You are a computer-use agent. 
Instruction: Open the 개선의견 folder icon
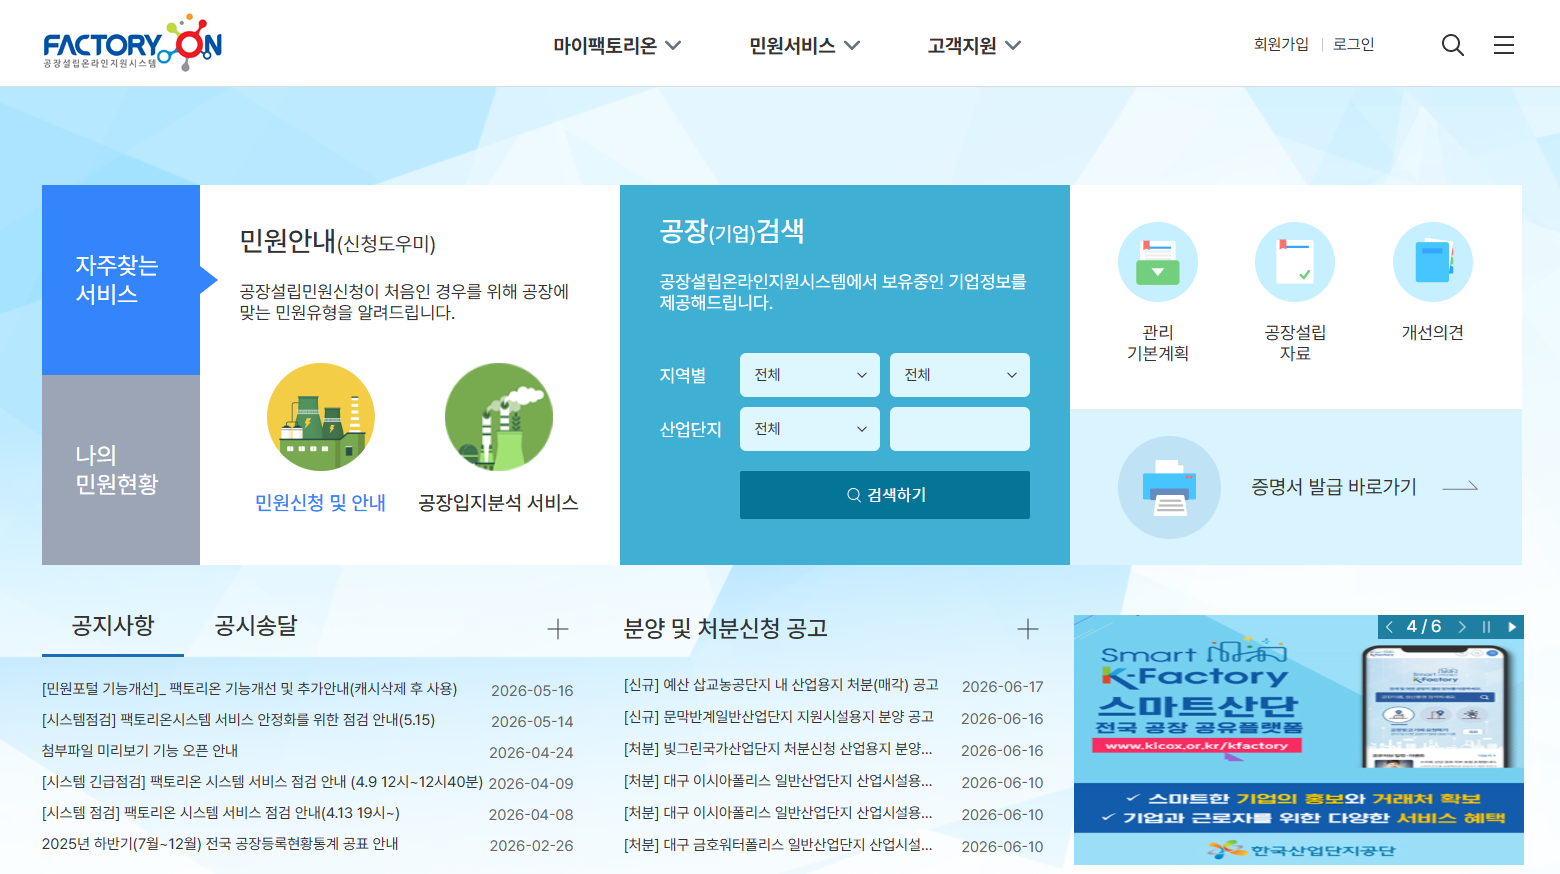[1433, 262]
